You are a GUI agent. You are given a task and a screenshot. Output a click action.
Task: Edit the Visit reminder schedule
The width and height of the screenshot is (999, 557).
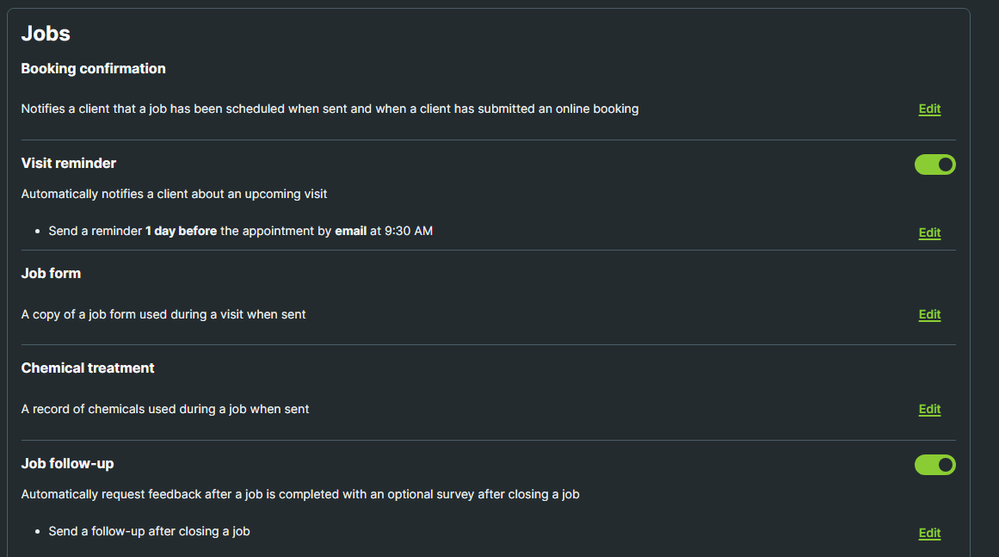(929, 233)
